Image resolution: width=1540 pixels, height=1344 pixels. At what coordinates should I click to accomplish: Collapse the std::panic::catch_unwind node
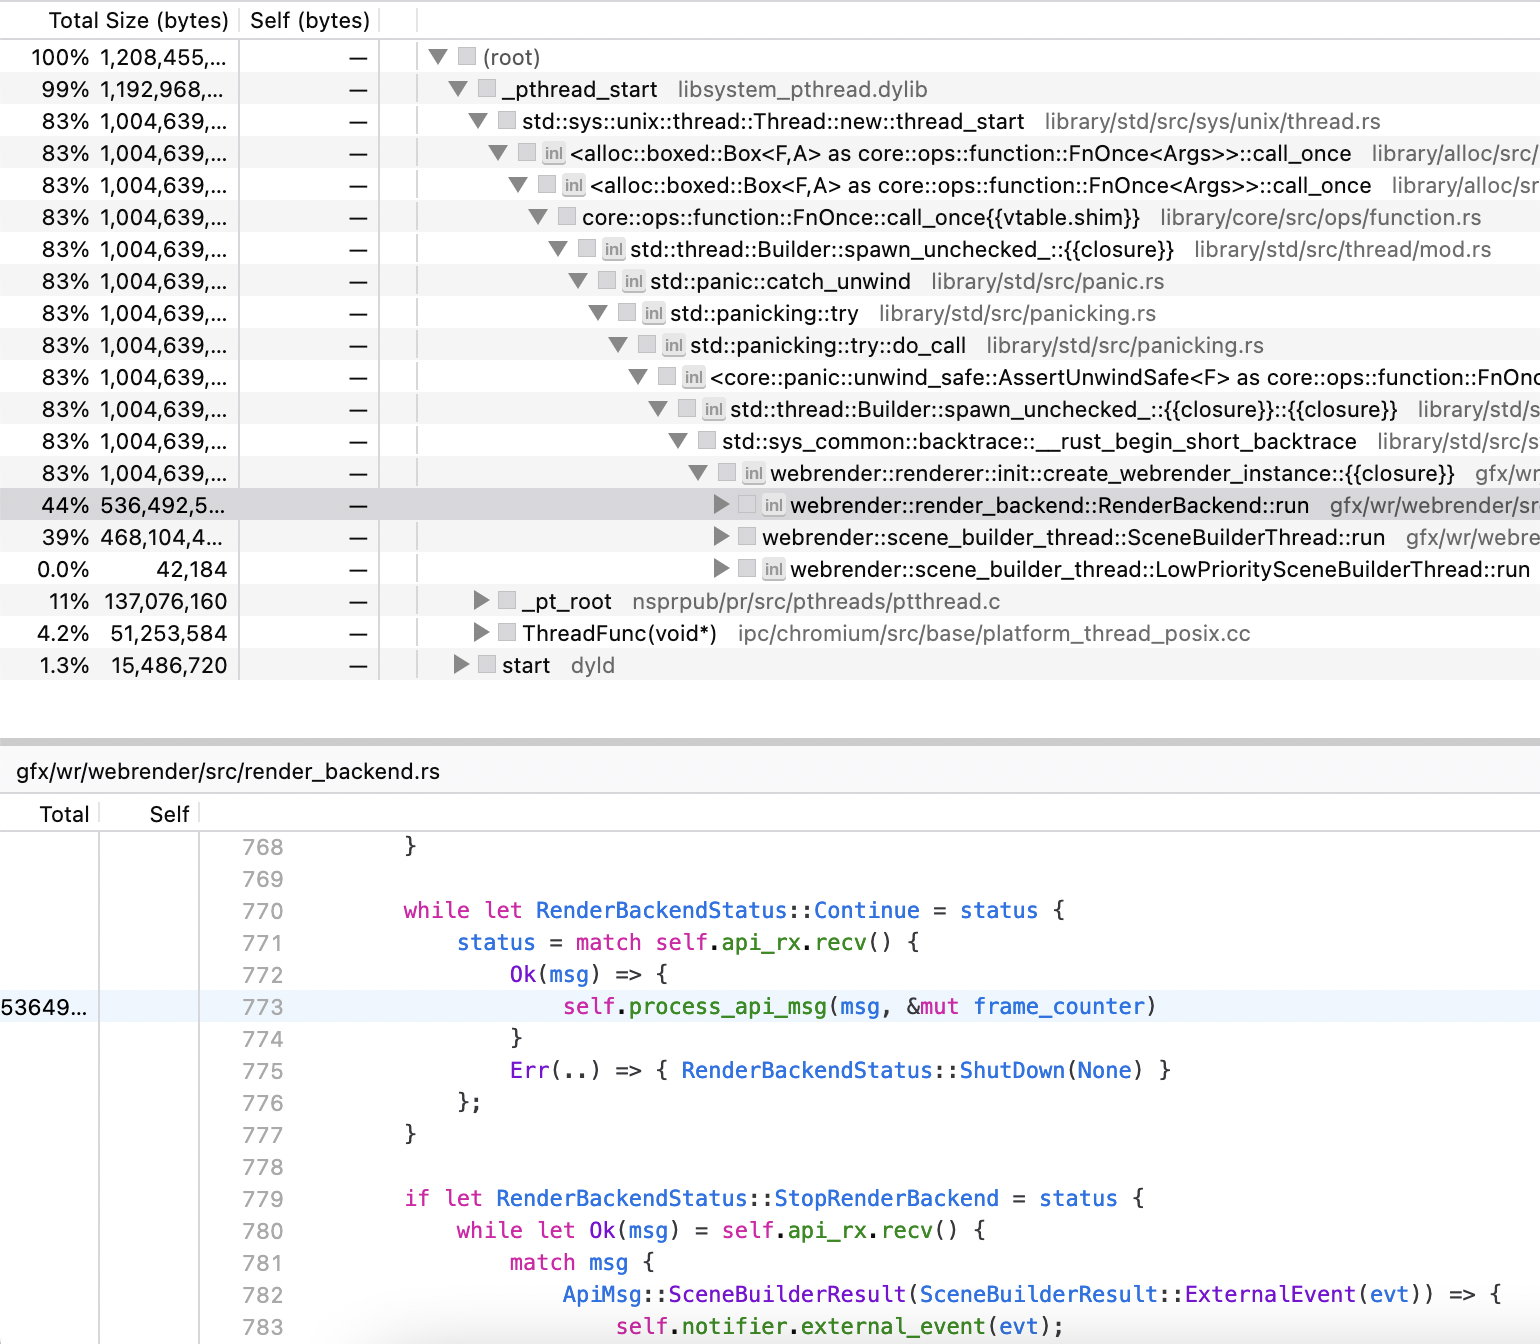(578, 281)
